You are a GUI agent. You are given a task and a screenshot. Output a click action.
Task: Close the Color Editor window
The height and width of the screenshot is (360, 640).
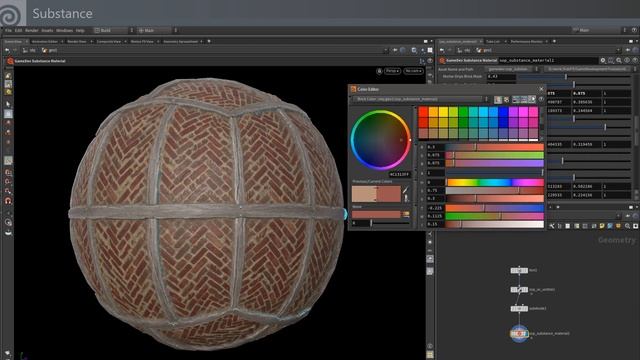[541, 89]
